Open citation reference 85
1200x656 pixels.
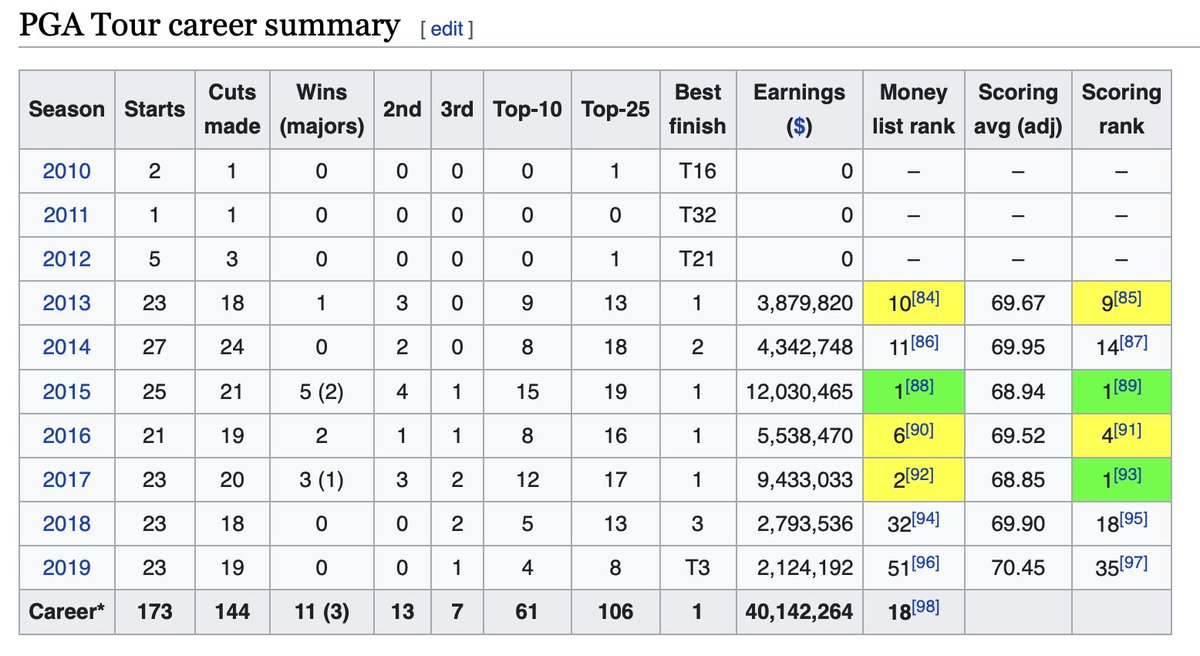(x=1128, y=297)
